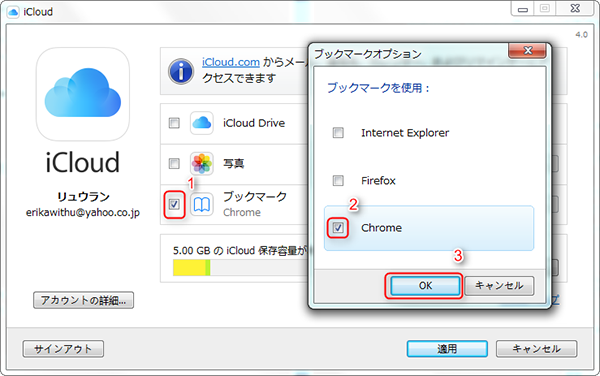Enable the 写真 checkbox

tap(174, 163)
